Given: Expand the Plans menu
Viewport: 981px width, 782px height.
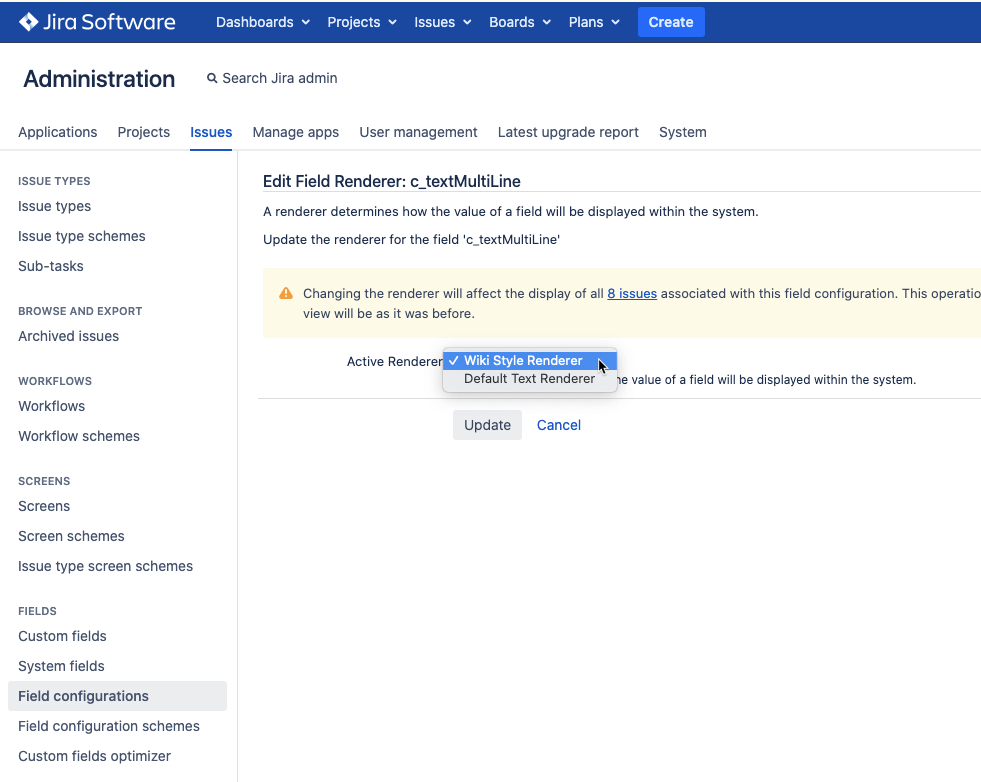Looking at the screenshot, I should coord(594,22).
